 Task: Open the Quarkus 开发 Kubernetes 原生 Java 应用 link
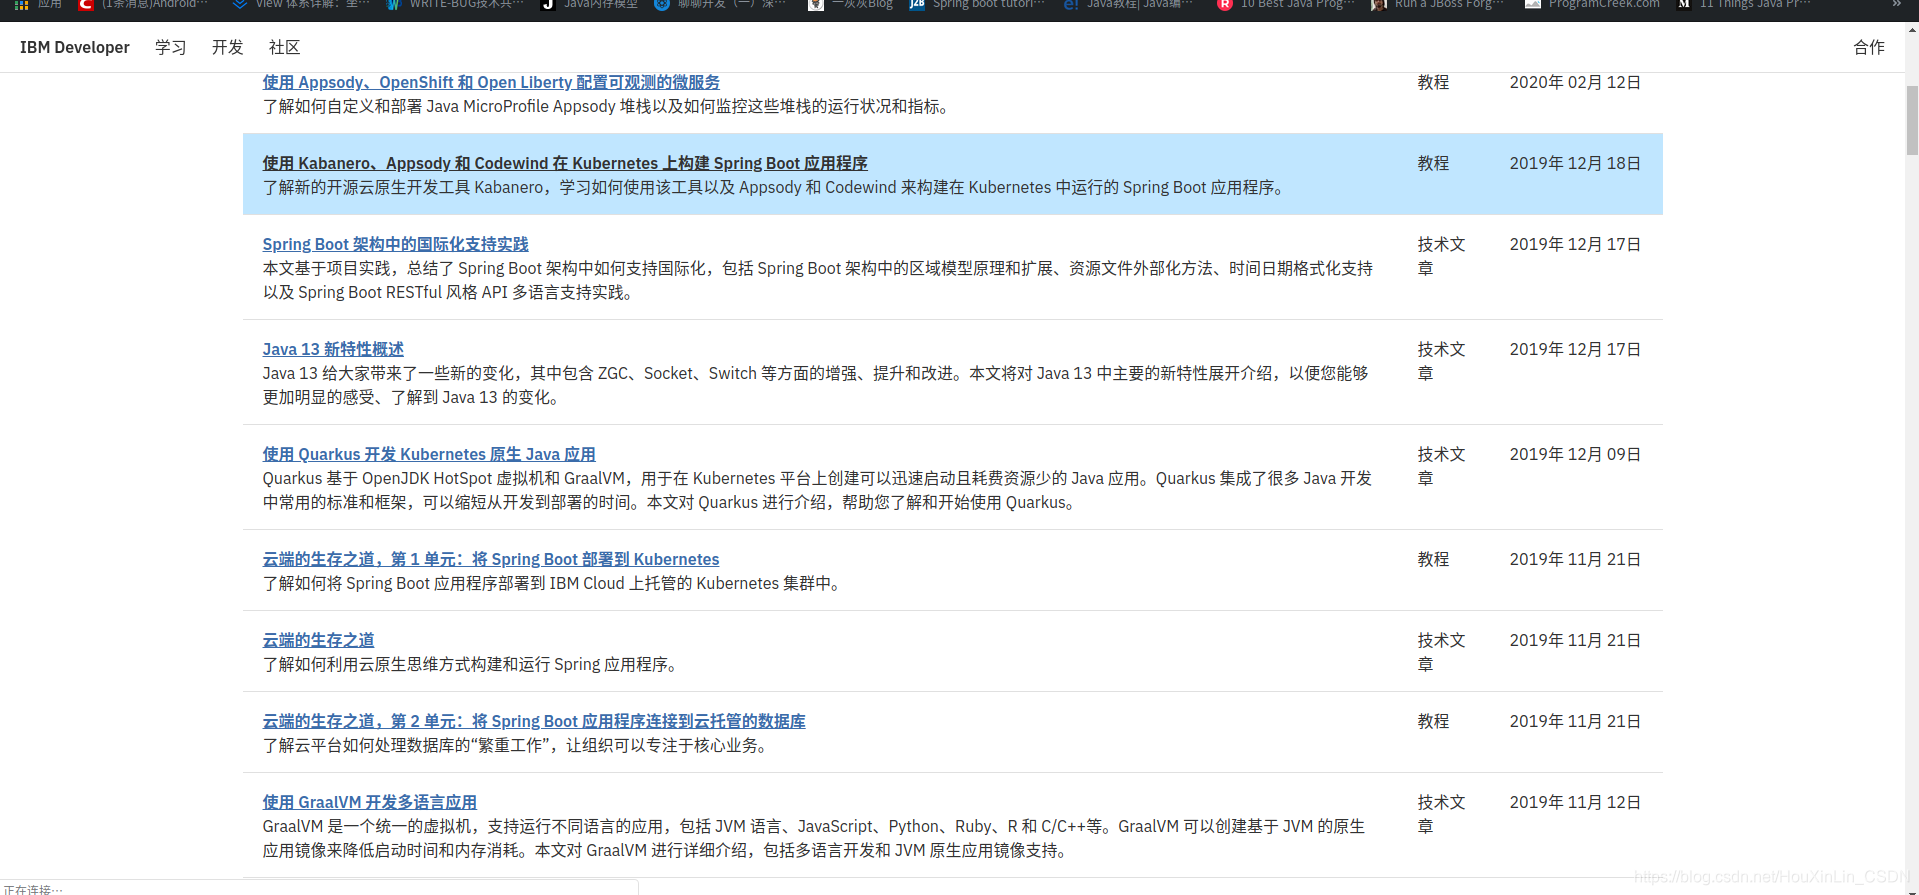[x=429, y=454]
